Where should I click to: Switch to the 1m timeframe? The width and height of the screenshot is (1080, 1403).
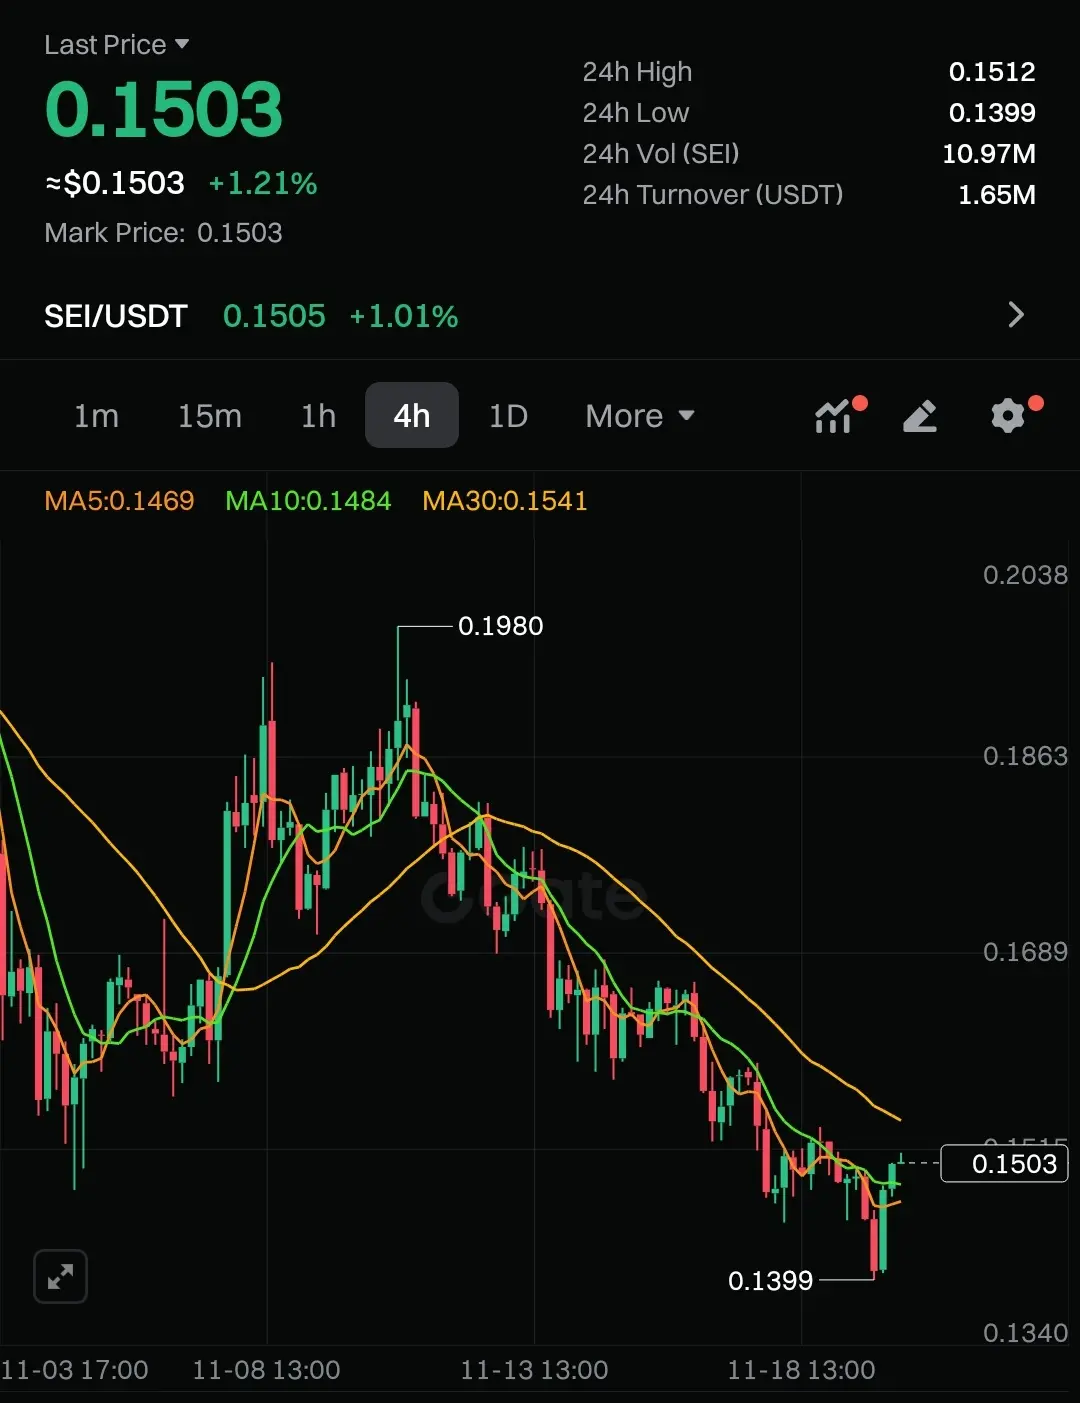(96, 416)
